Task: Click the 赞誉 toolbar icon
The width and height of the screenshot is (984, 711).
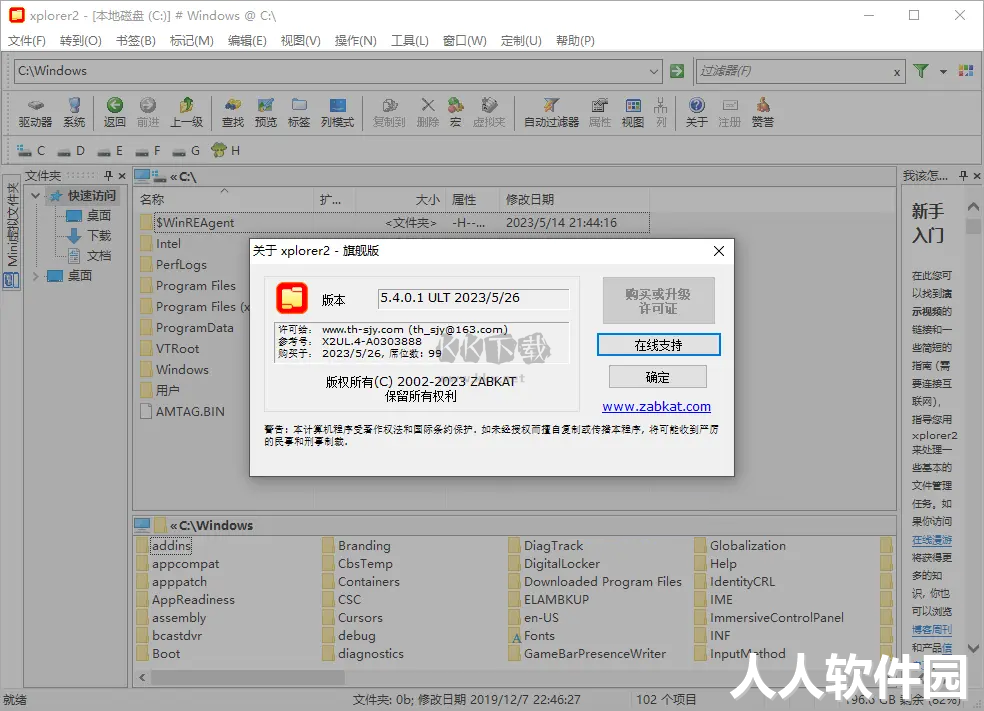Action: [x=762, y=112]
